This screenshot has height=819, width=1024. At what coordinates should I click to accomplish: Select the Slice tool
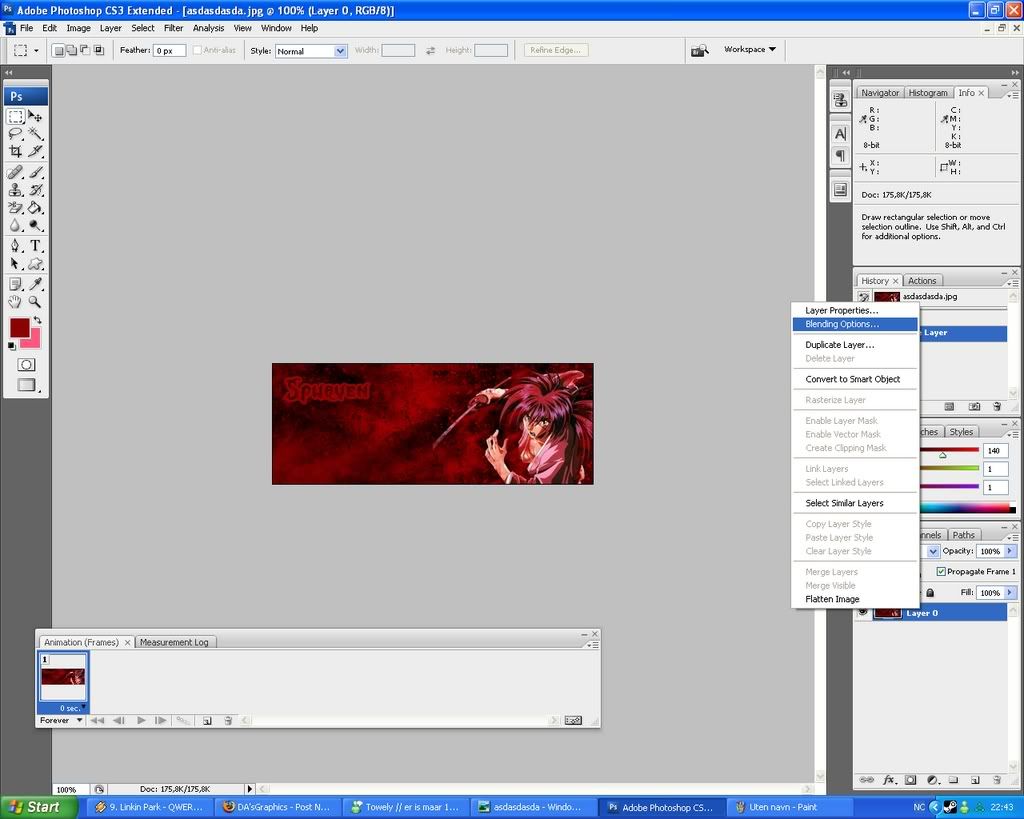(x=35, y=152)
